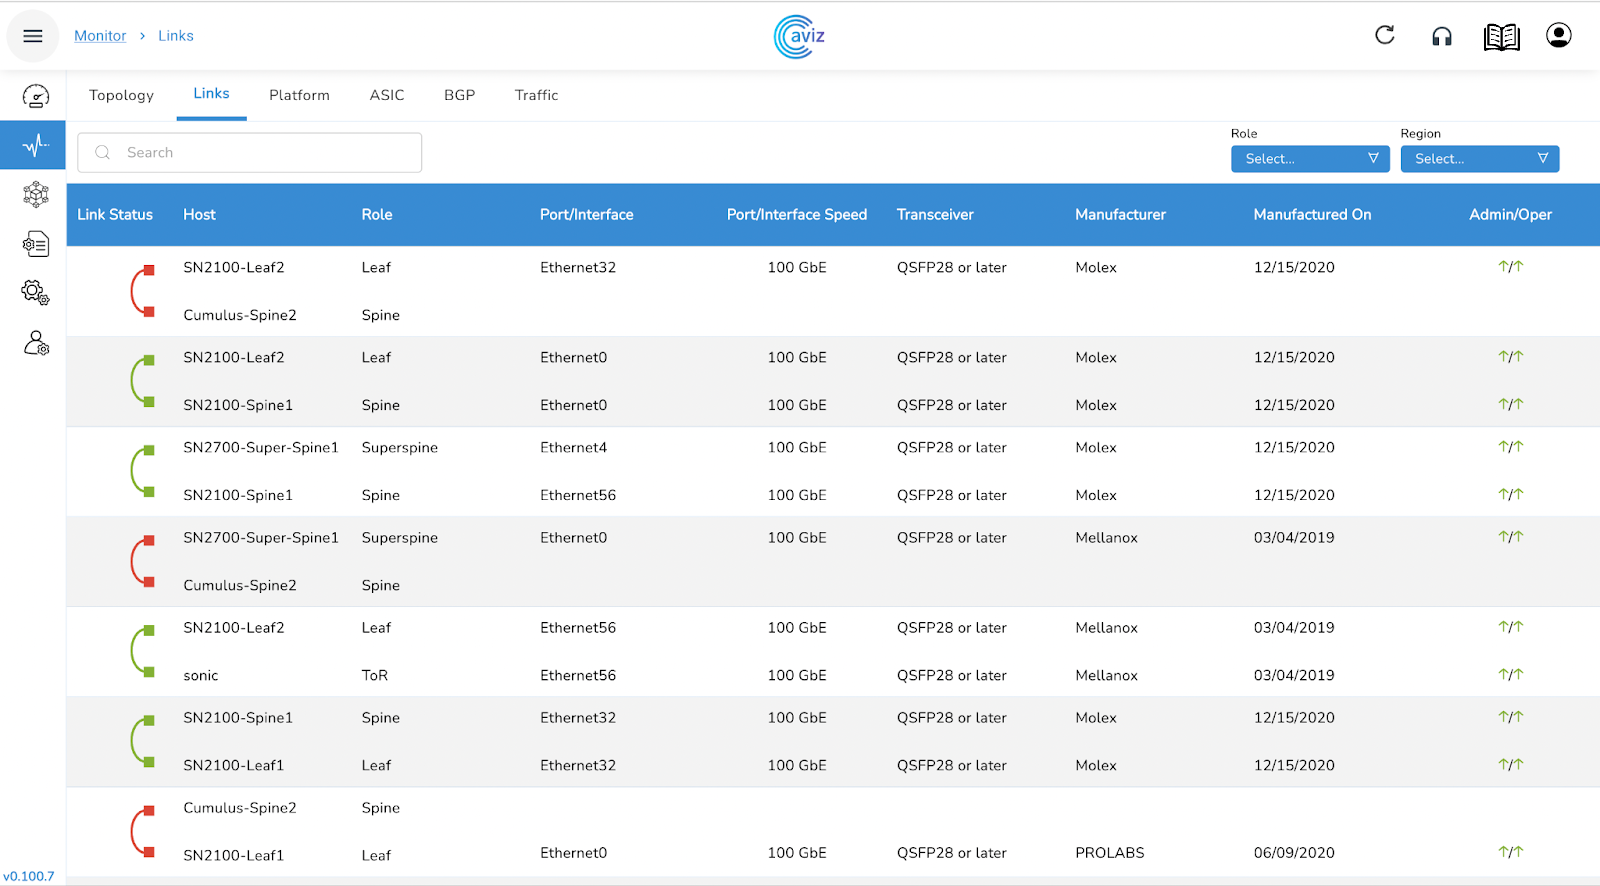Click the Links breadcrumb link
The width and height of the screenshot is (1600, 886).
tap(176, 36)
